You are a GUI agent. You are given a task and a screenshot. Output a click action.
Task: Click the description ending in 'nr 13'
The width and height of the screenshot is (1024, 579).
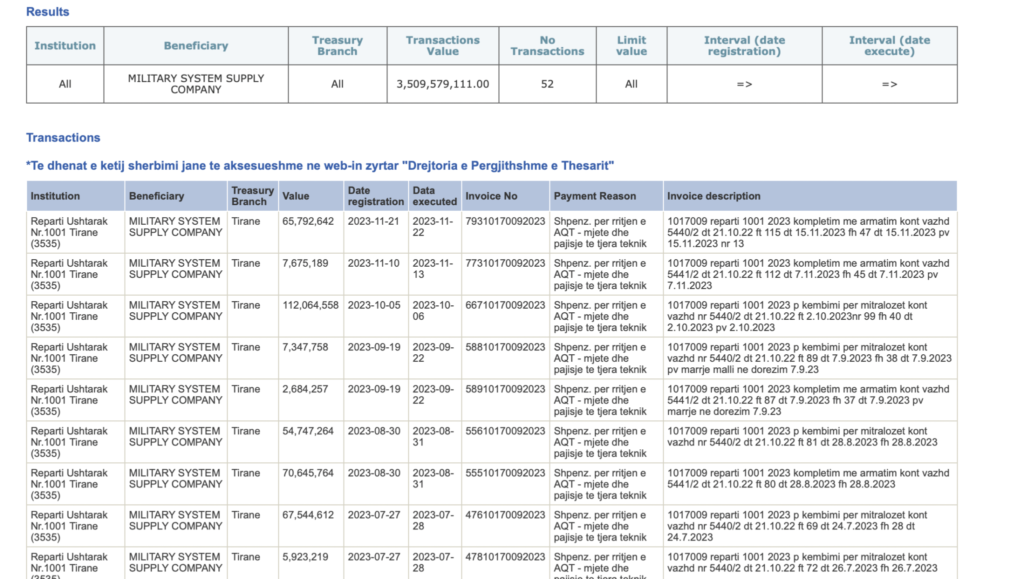coord(808,232)
